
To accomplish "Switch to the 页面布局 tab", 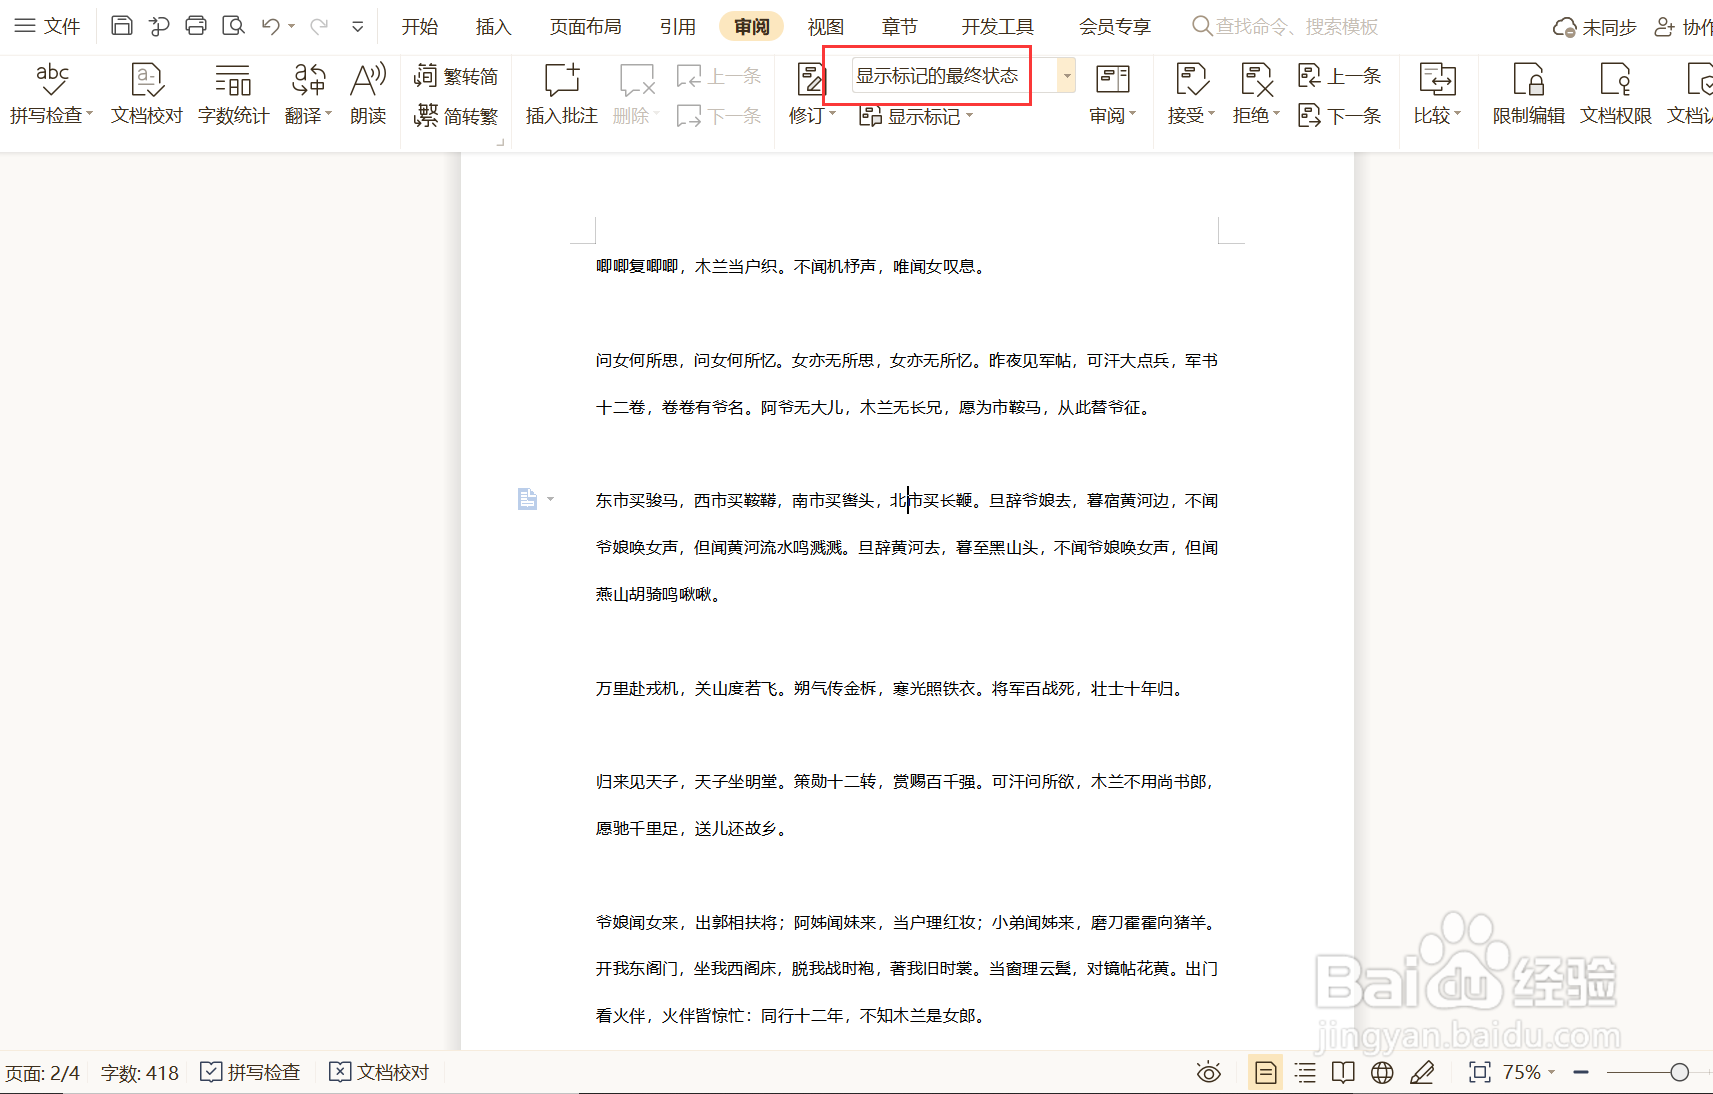I will click(585, 27).
